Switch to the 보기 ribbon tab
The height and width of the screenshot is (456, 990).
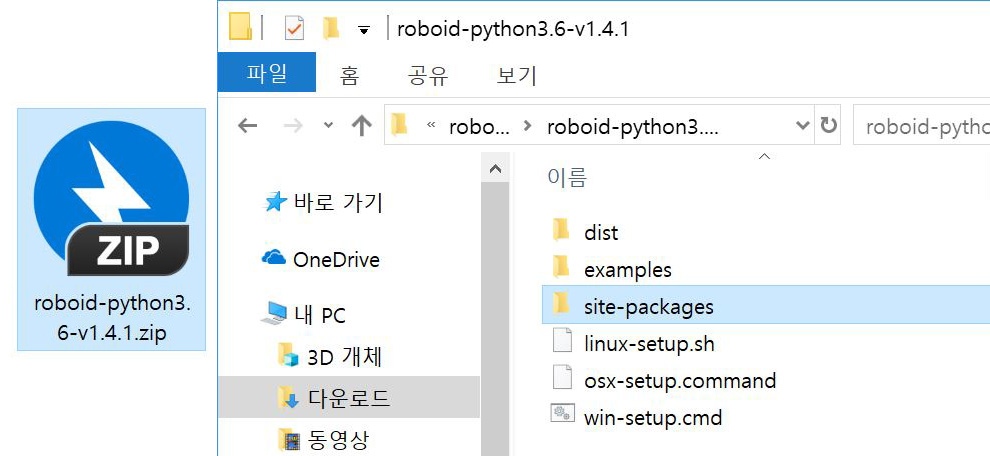[516, 76]
